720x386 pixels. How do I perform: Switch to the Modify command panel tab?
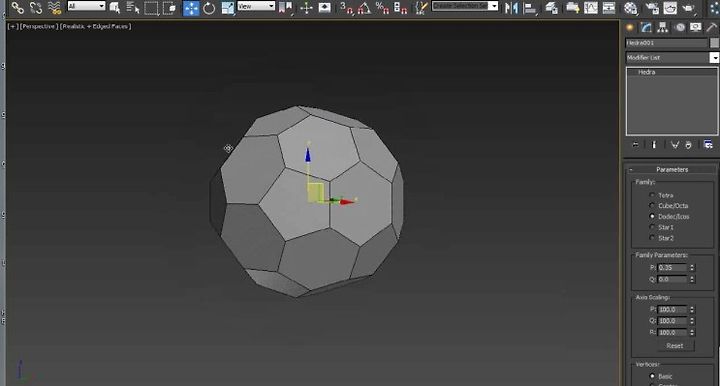click(x=646, y=28)
